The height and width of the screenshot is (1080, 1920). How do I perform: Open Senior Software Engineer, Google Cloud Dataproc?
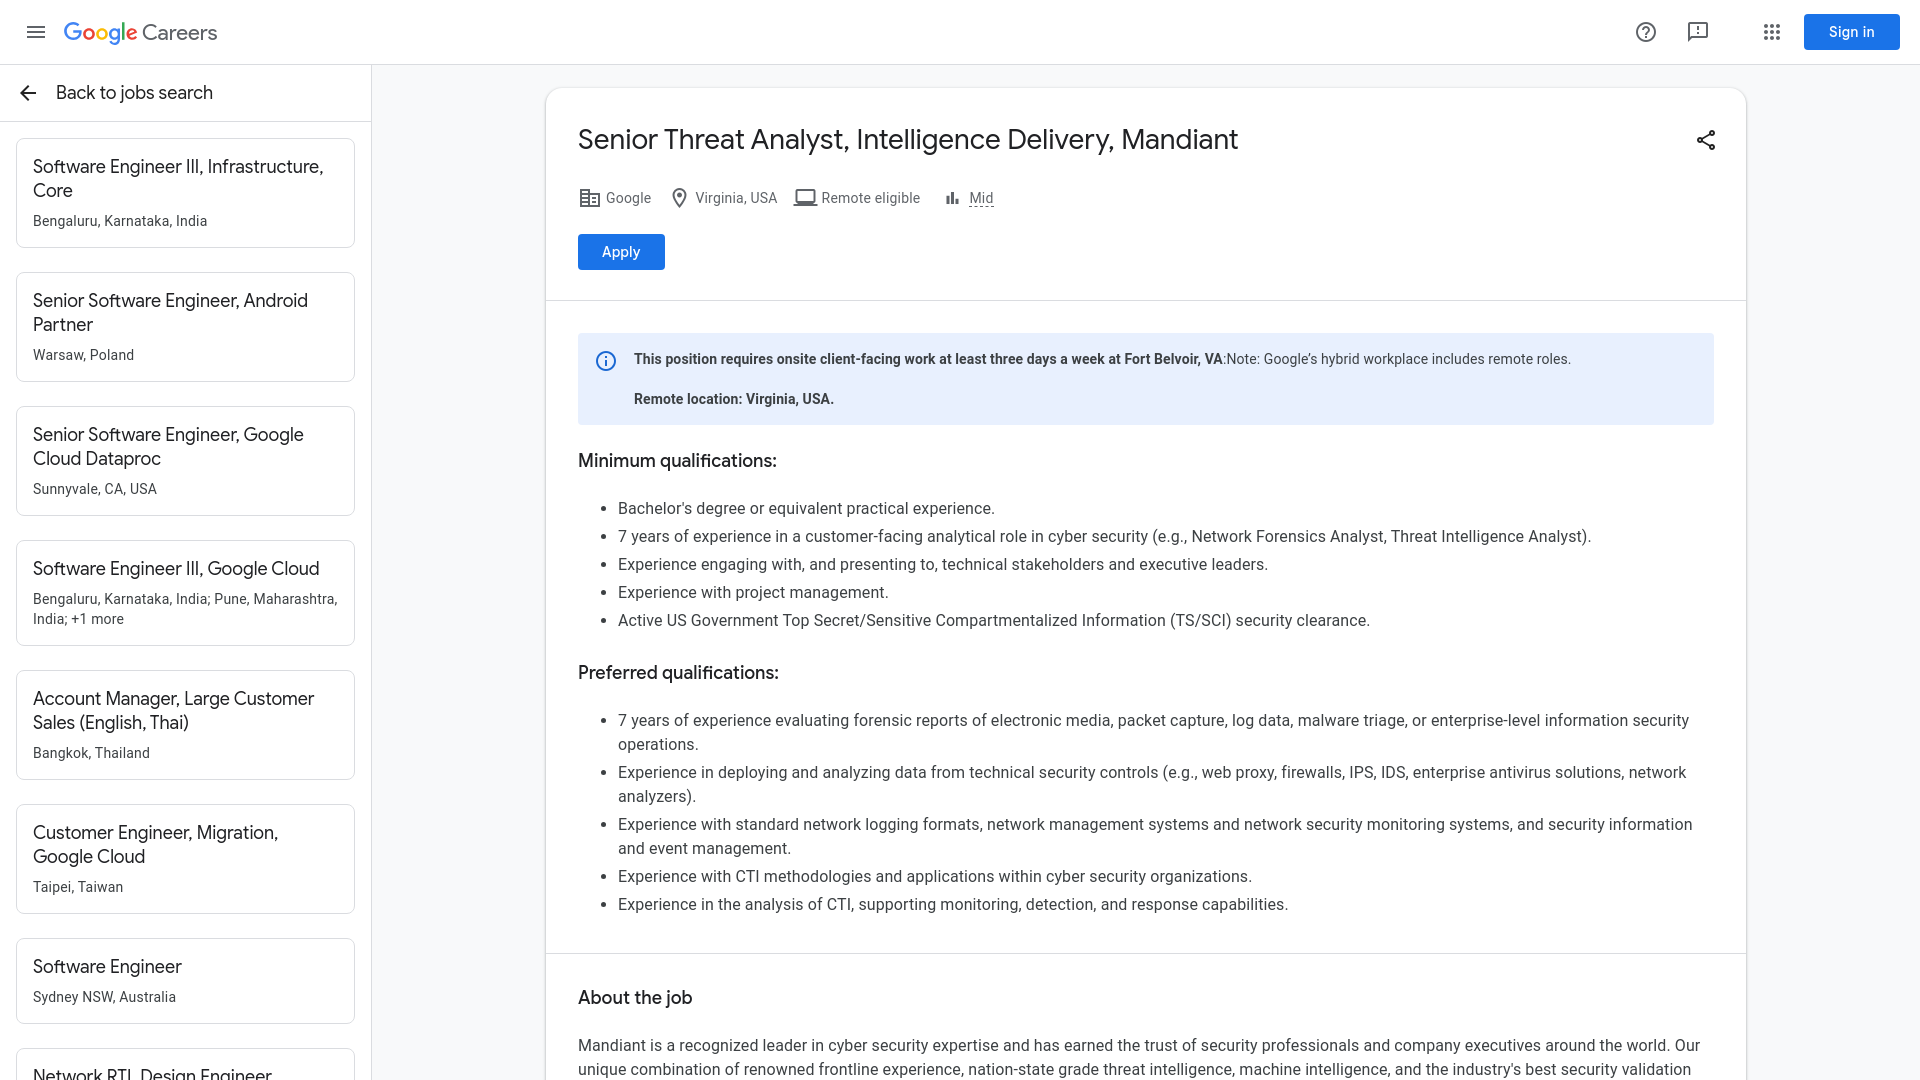[185, 461]
